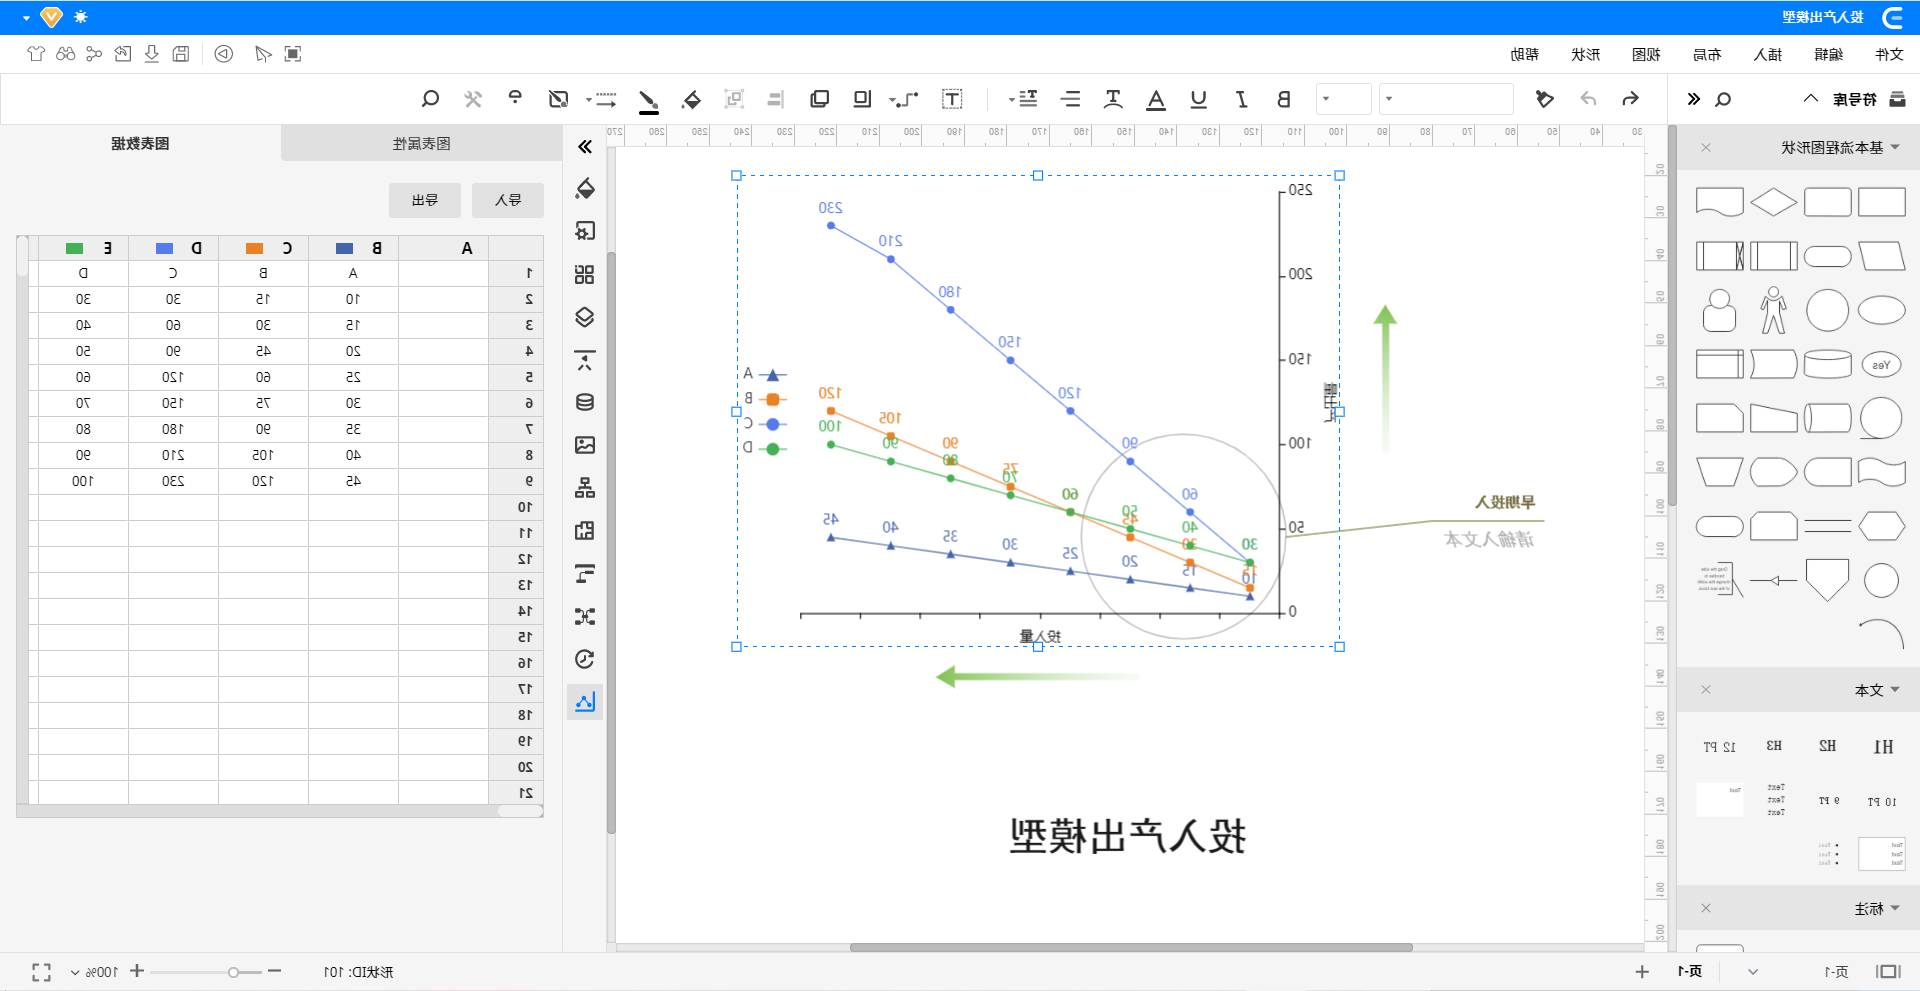This screenshot has width=1920, height=991.
Task: Open the database panel icon in sidebar
Action: tap(585, 402)
